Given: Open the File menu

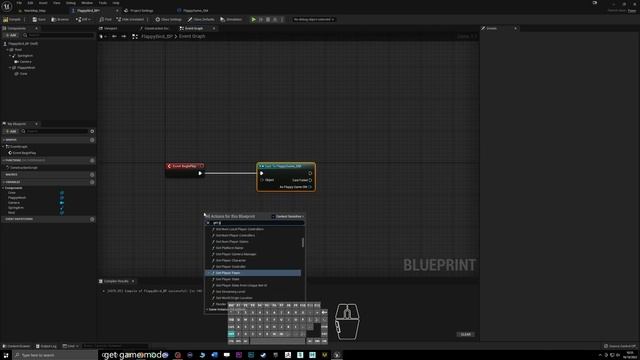Looking at the screenshot, I should coord(19,3).
